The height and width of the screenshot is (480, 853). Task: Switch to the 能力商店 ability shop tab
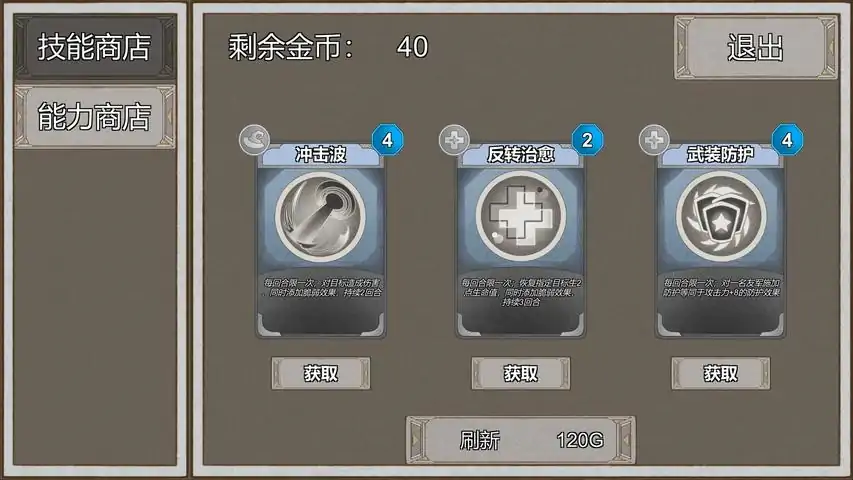[x=95, y=116]
